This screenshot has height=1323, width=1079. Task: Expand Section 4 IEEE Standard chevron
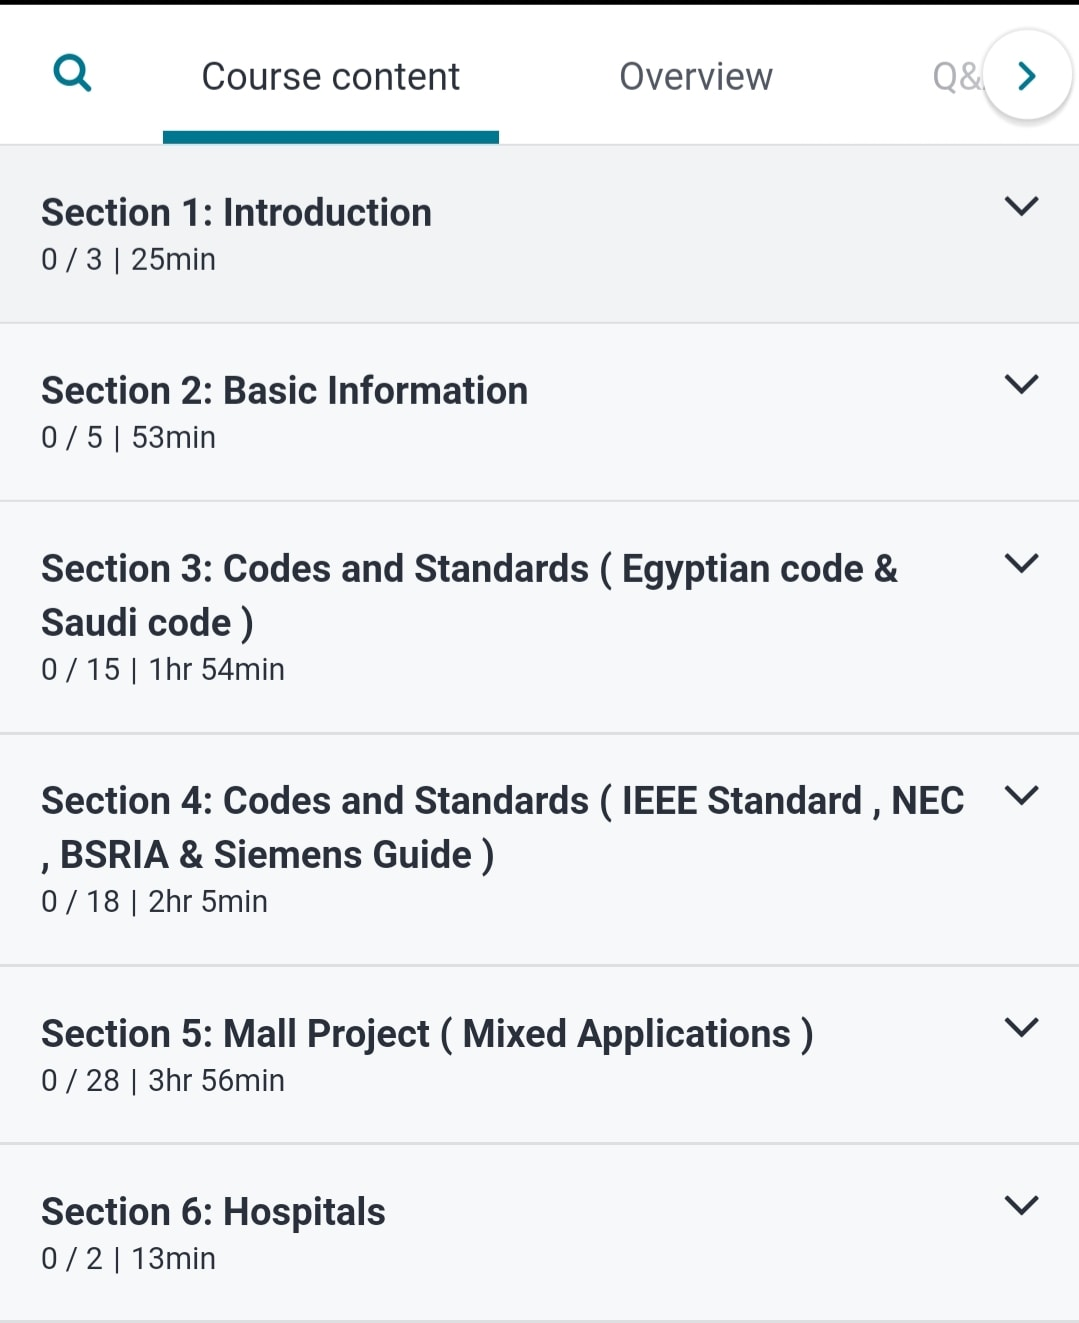point(1021,795)
